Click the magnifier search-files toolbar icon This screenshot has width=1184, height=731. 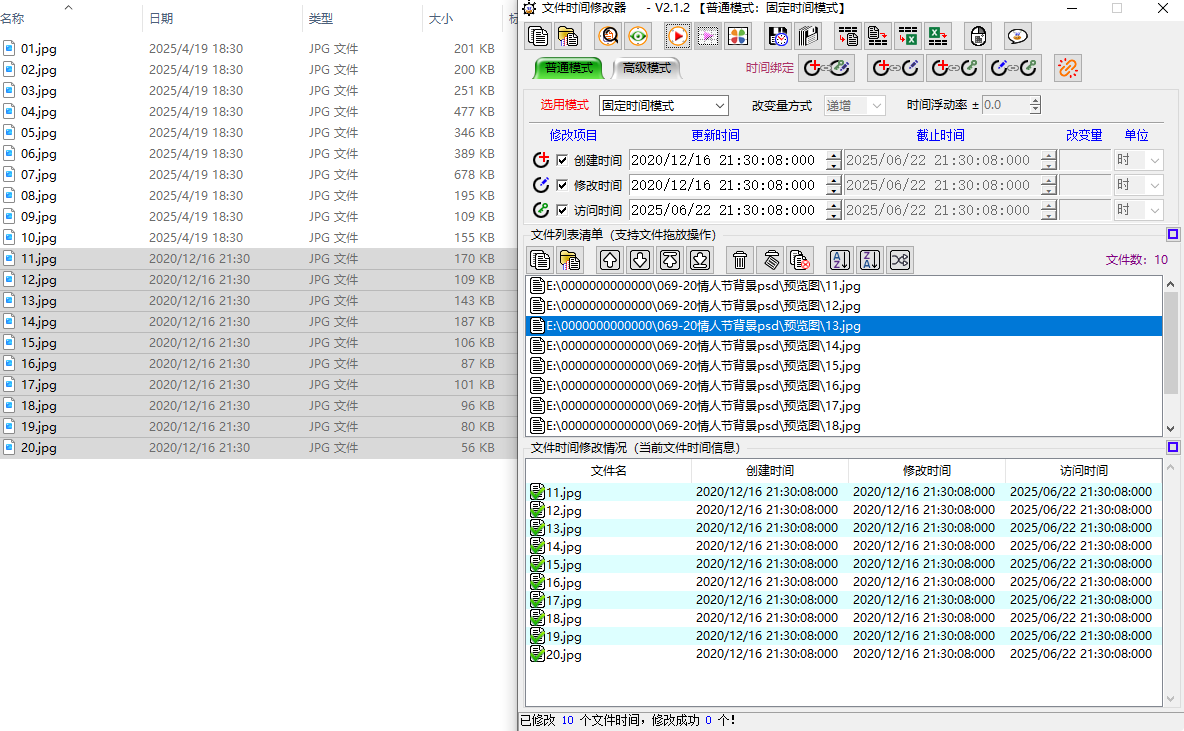(x=609, y=36)
